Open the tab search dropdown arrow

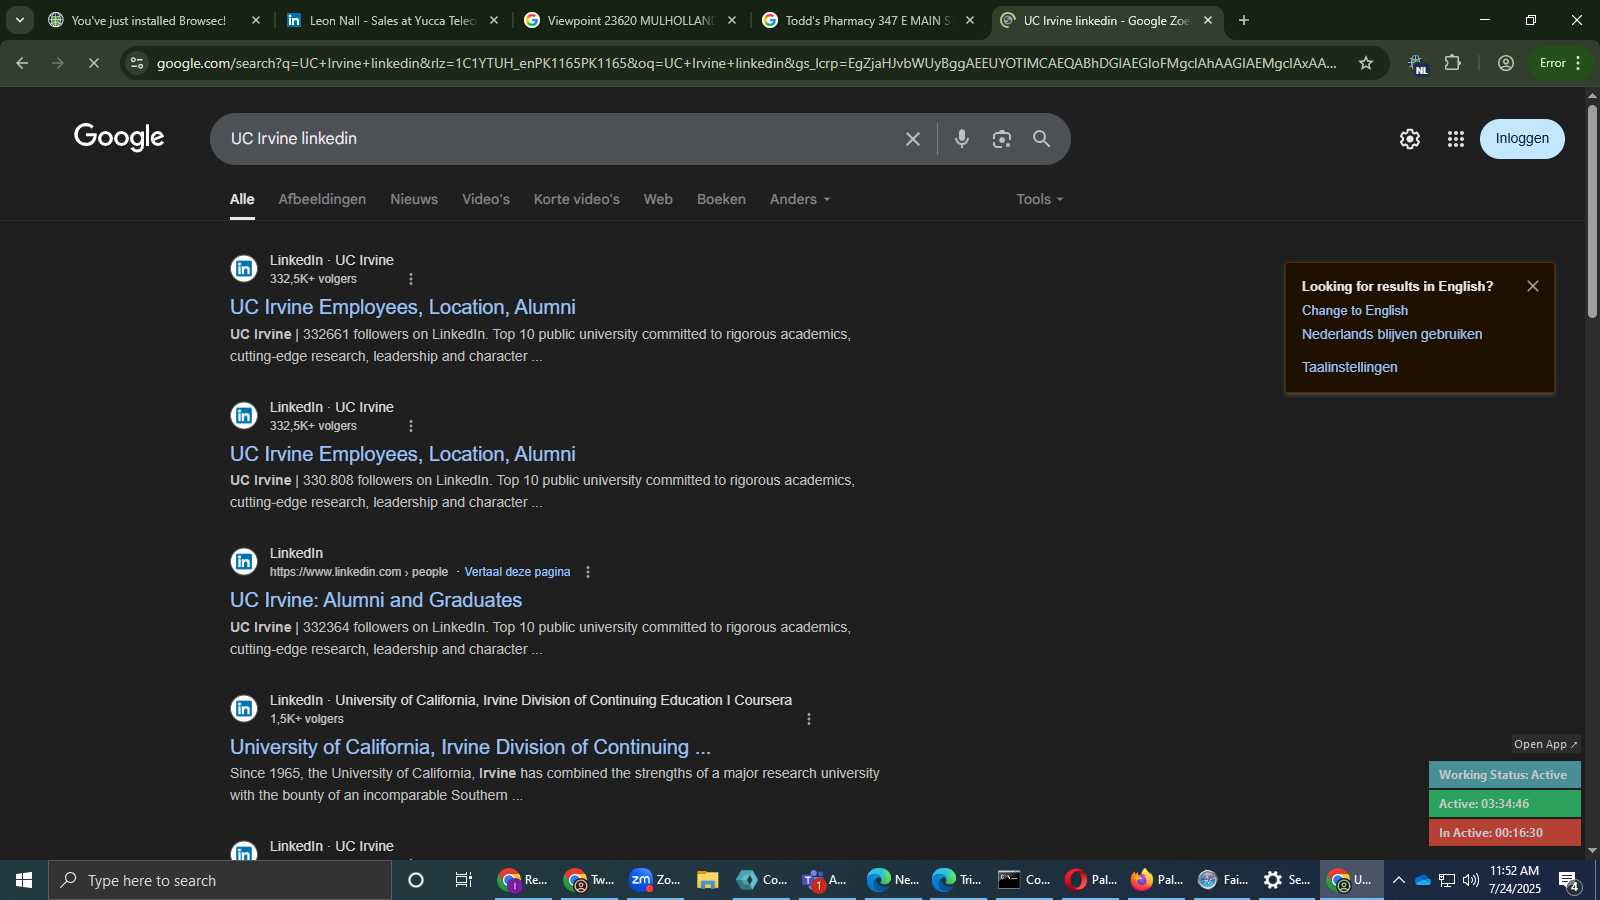(19, 20)
